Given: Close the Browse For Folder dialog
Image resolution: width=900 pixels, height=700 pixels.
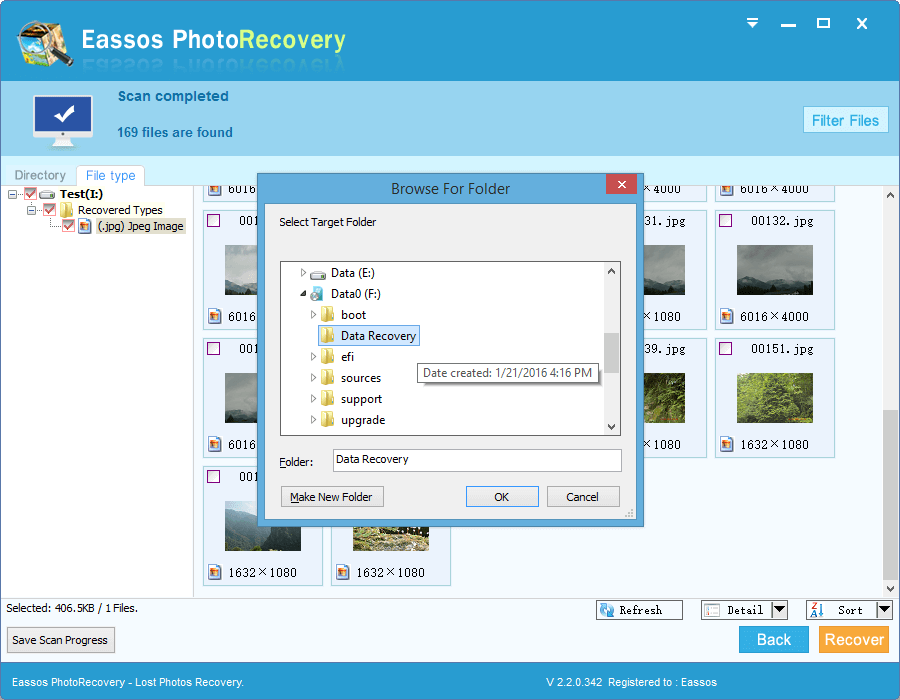Looking at the screenshot, I should 621,184.
